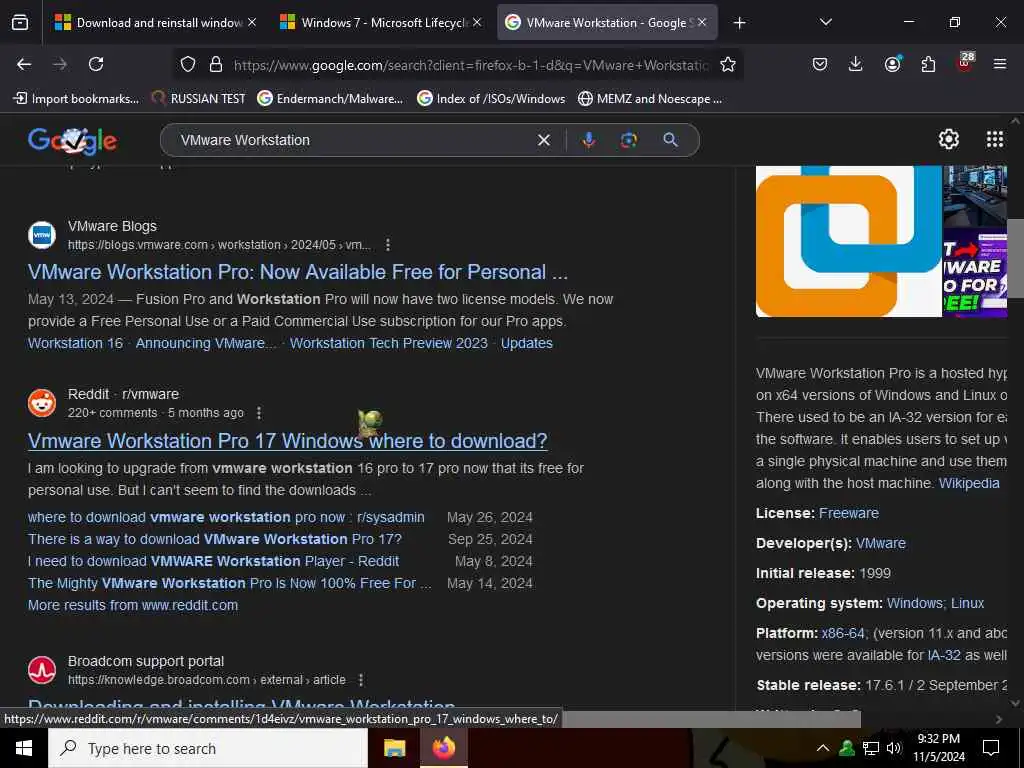
Task: Open where to download vmware workstation r/sysadmin link
Action: (226, 517)
